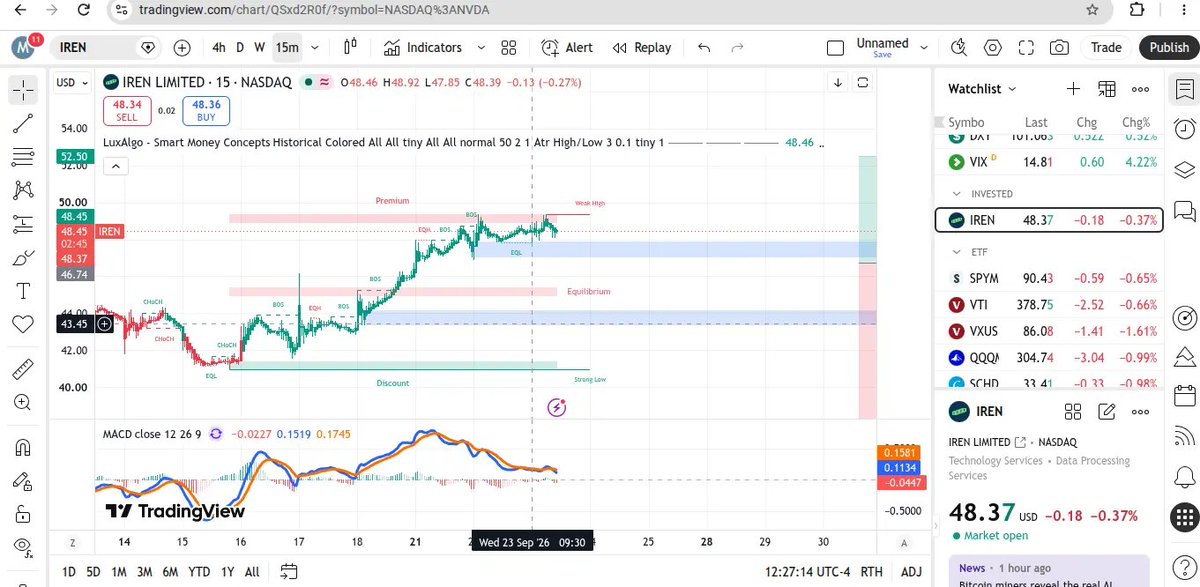Viewport: 1200px width, 587px height.
Task: Activate the zoom in tool
Action: point(23,403)
